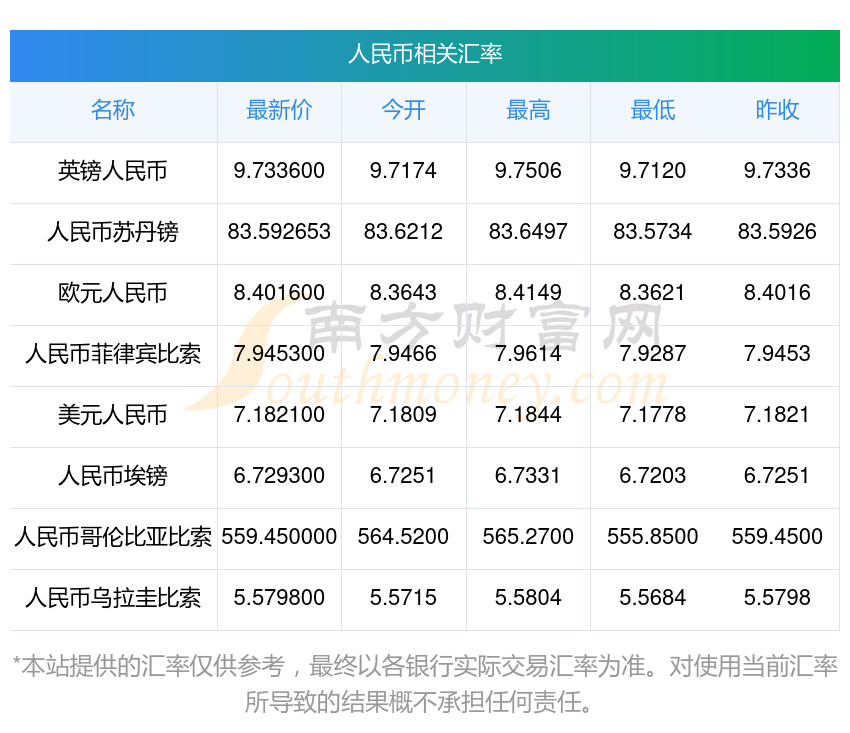Click previous close 83.5926
This screenshot has width=850, height=733.
click(x=777, y=232)
